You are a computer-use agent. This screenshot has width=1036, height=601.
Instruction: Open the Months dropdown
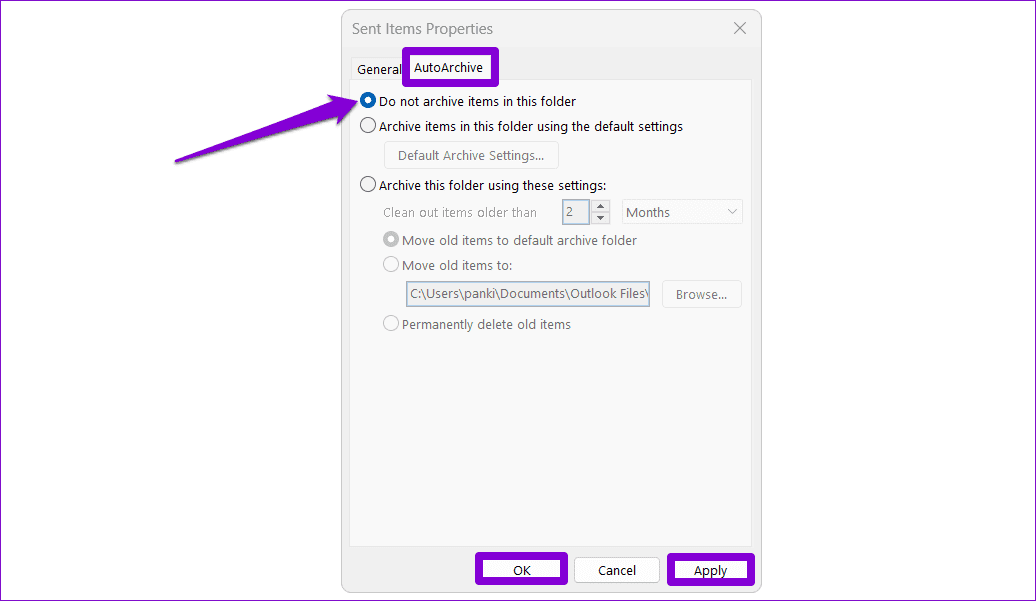(680, 211)
